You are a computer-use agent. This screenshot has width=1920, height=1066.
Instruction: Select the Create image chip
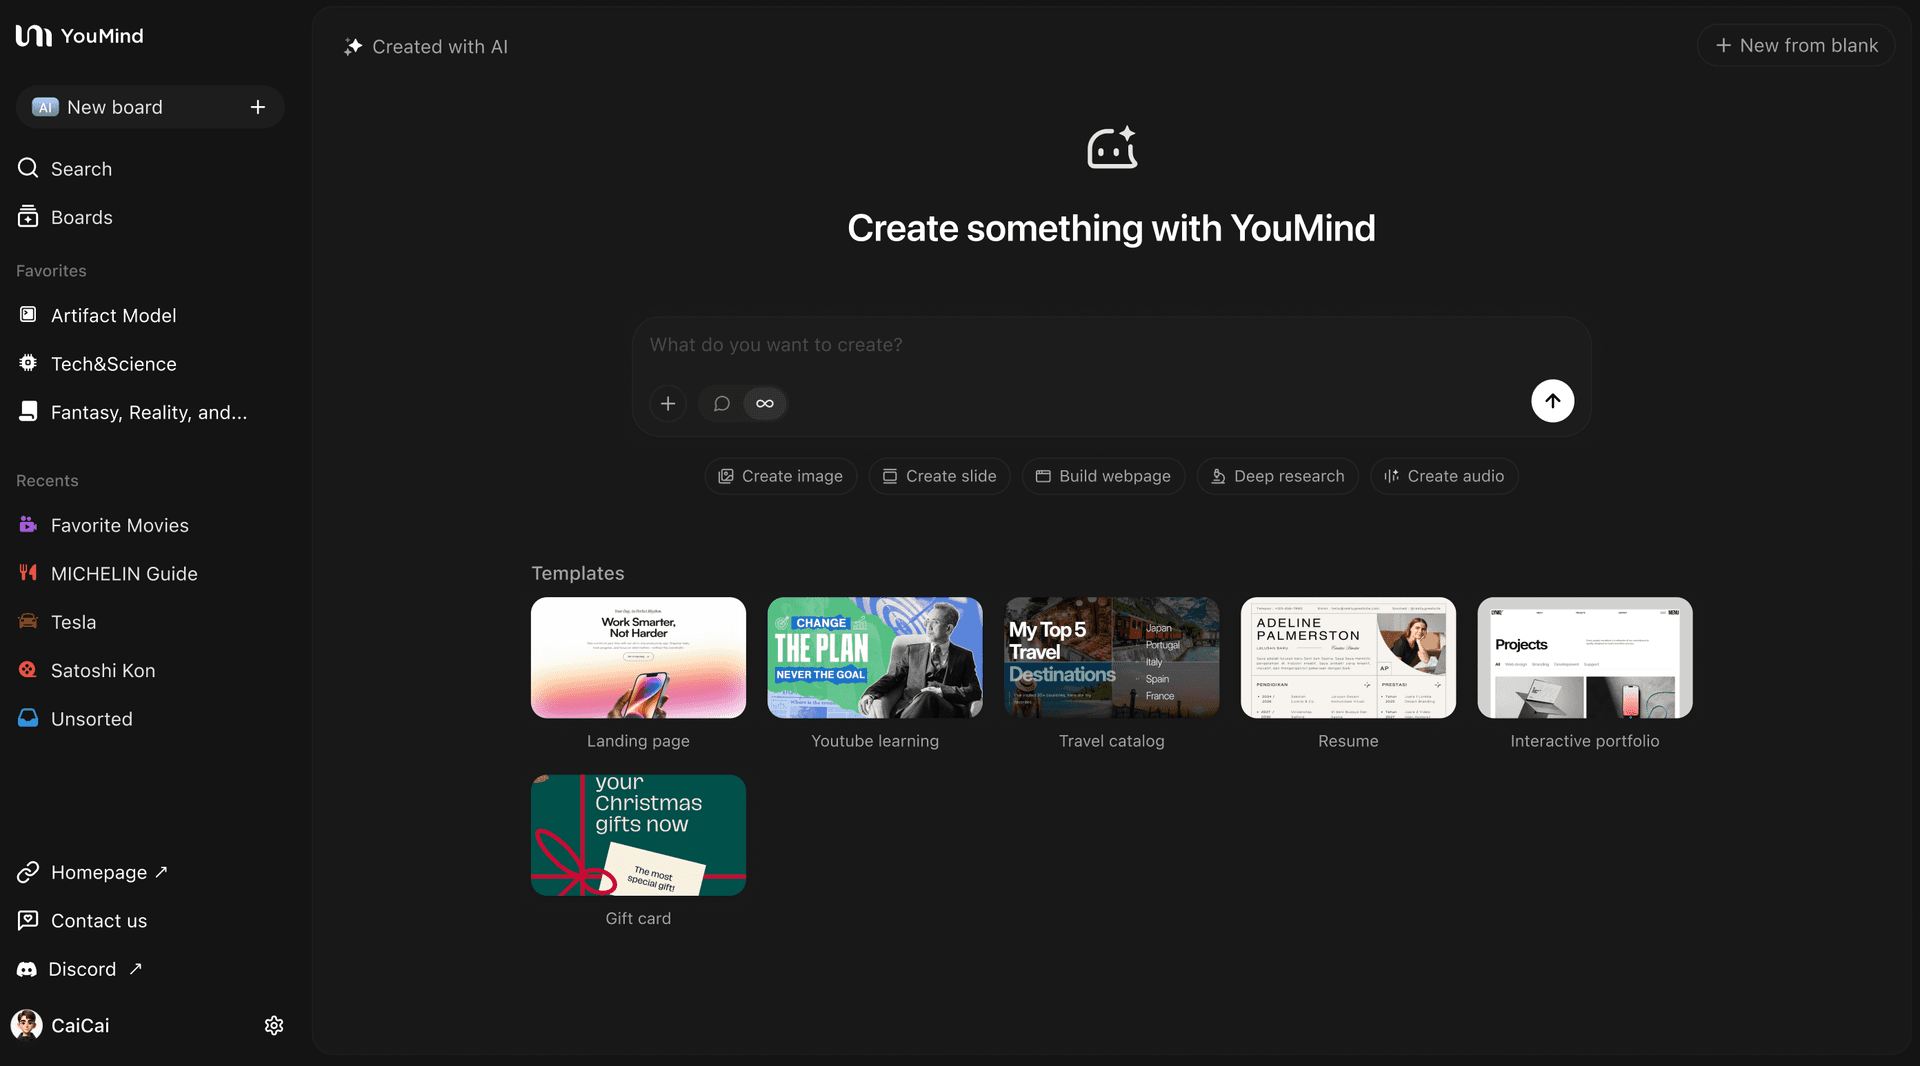point(780,477)
